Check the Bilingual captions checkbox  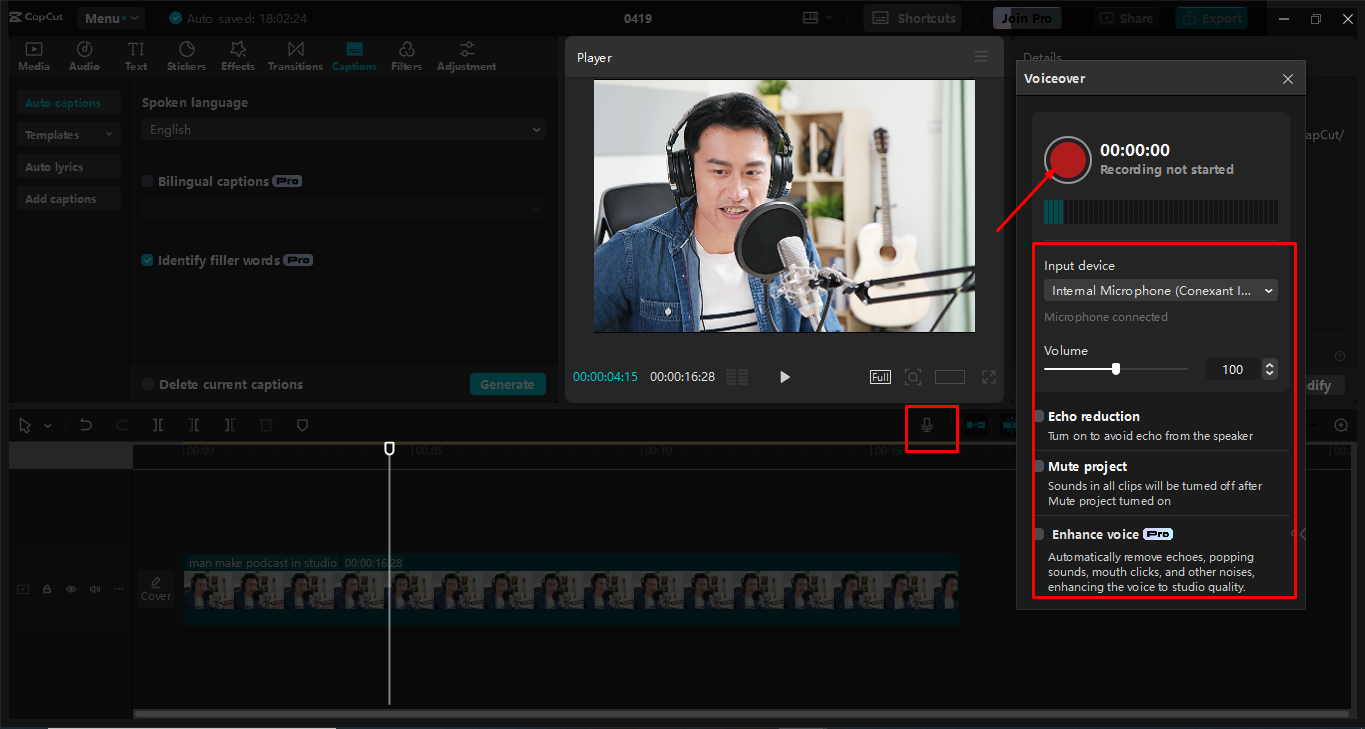point(148,181)
